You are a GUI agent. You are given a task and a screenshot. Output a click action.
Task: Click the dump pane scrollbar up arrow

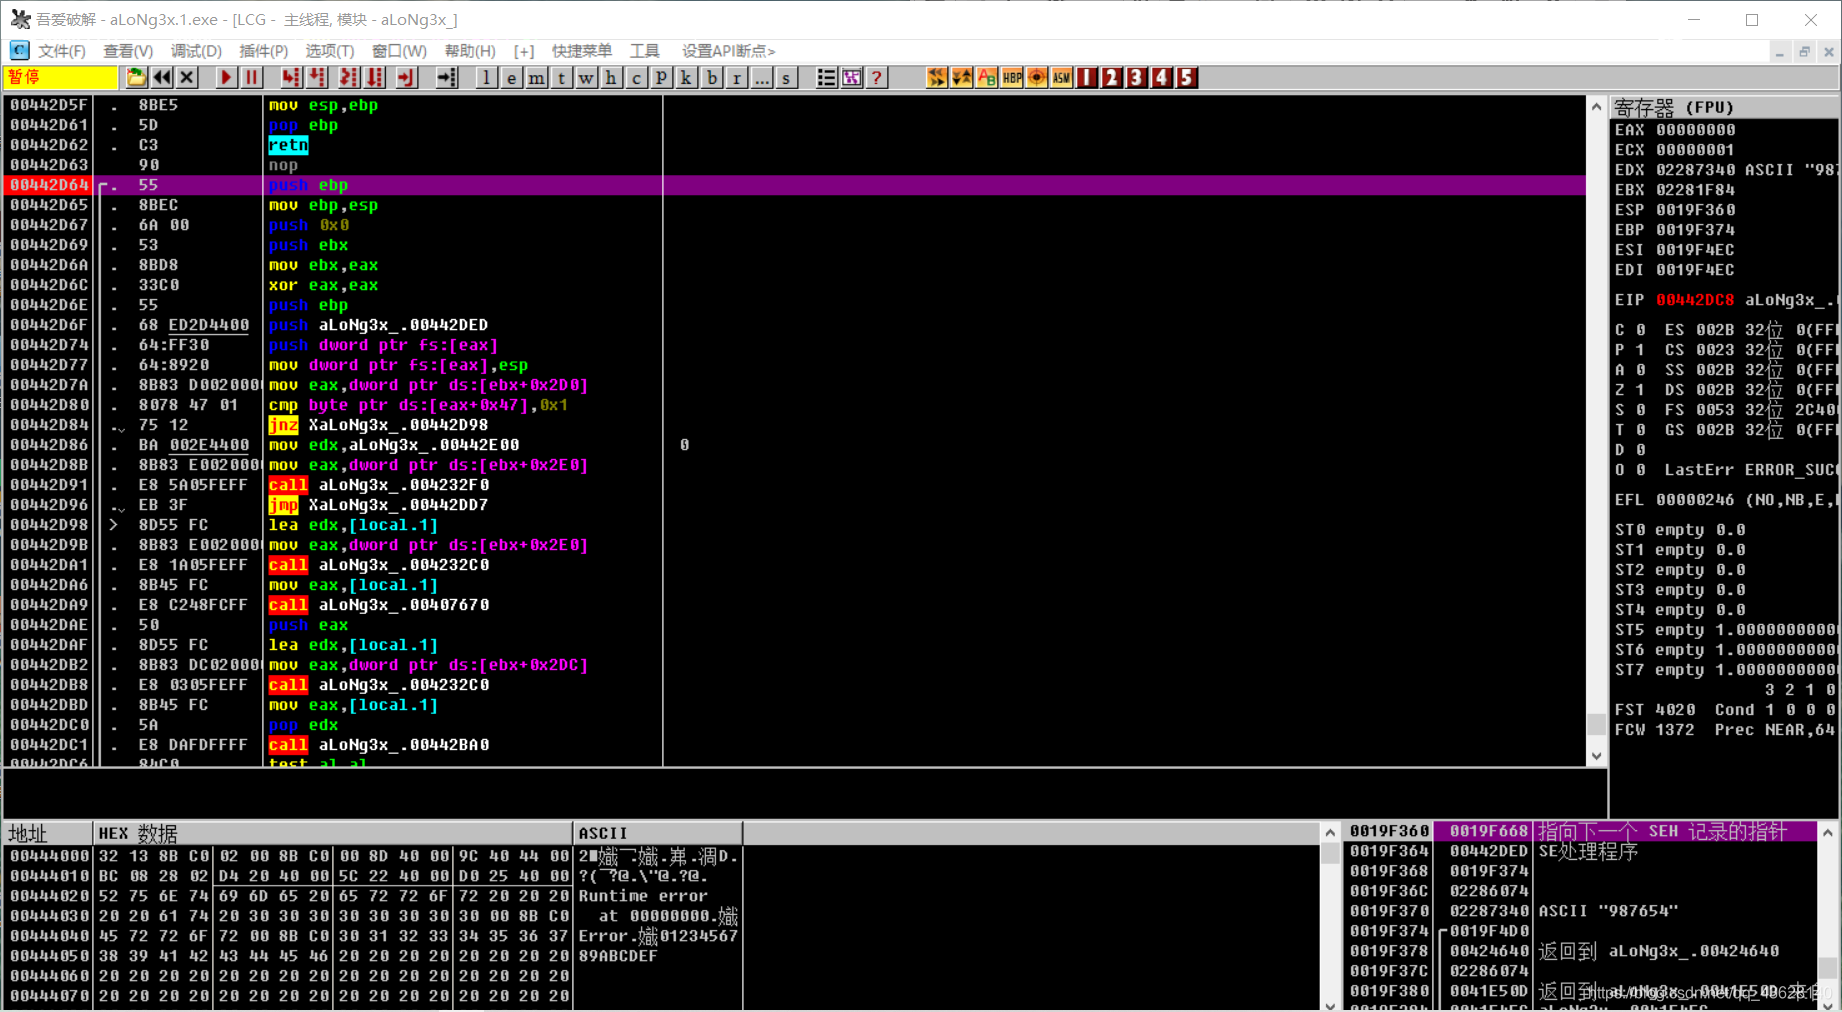pos(1330,832)
